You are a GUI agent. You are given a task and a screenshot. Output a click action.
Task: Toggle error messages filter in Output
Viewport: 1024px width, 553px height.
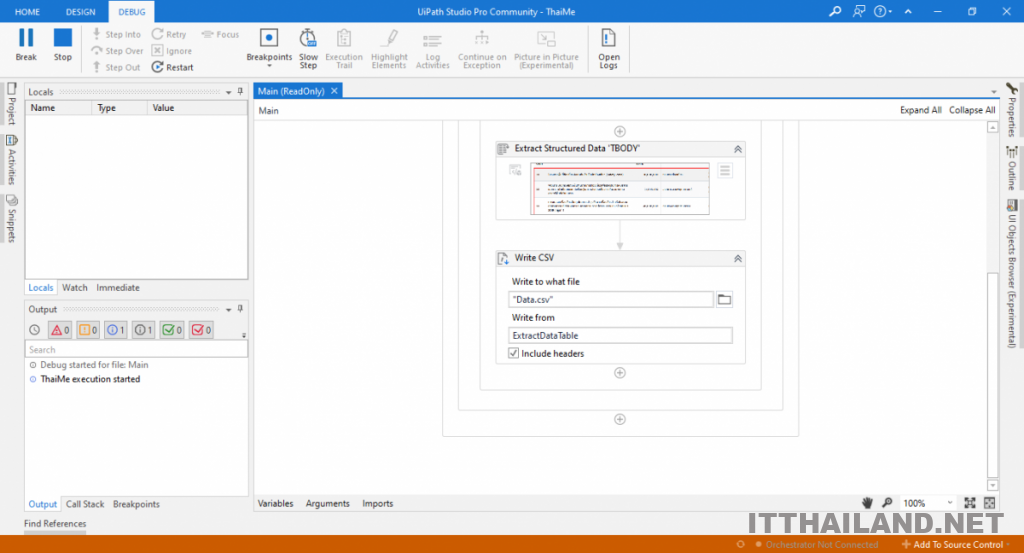pyautogui.click(x=59, y=330)
